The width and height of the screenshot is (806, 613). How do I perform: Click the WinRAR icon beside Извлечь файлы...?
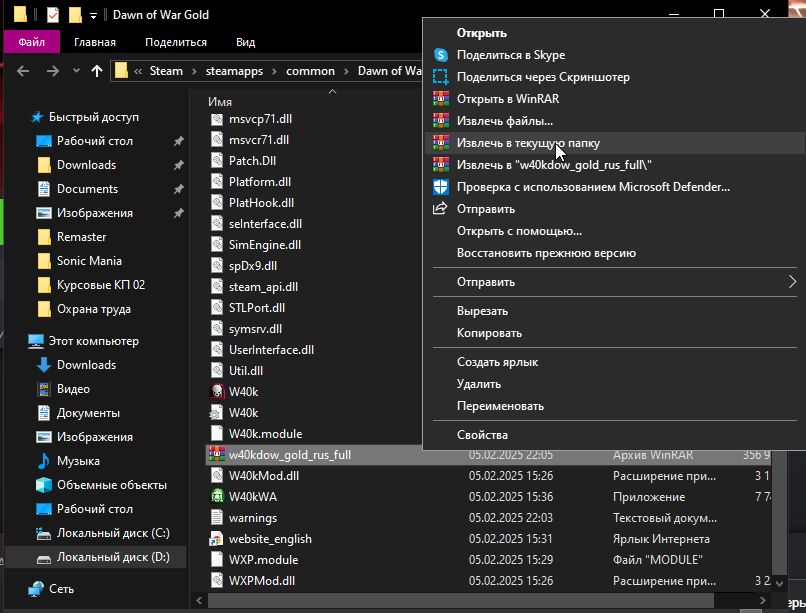click(x=441, y=121)
